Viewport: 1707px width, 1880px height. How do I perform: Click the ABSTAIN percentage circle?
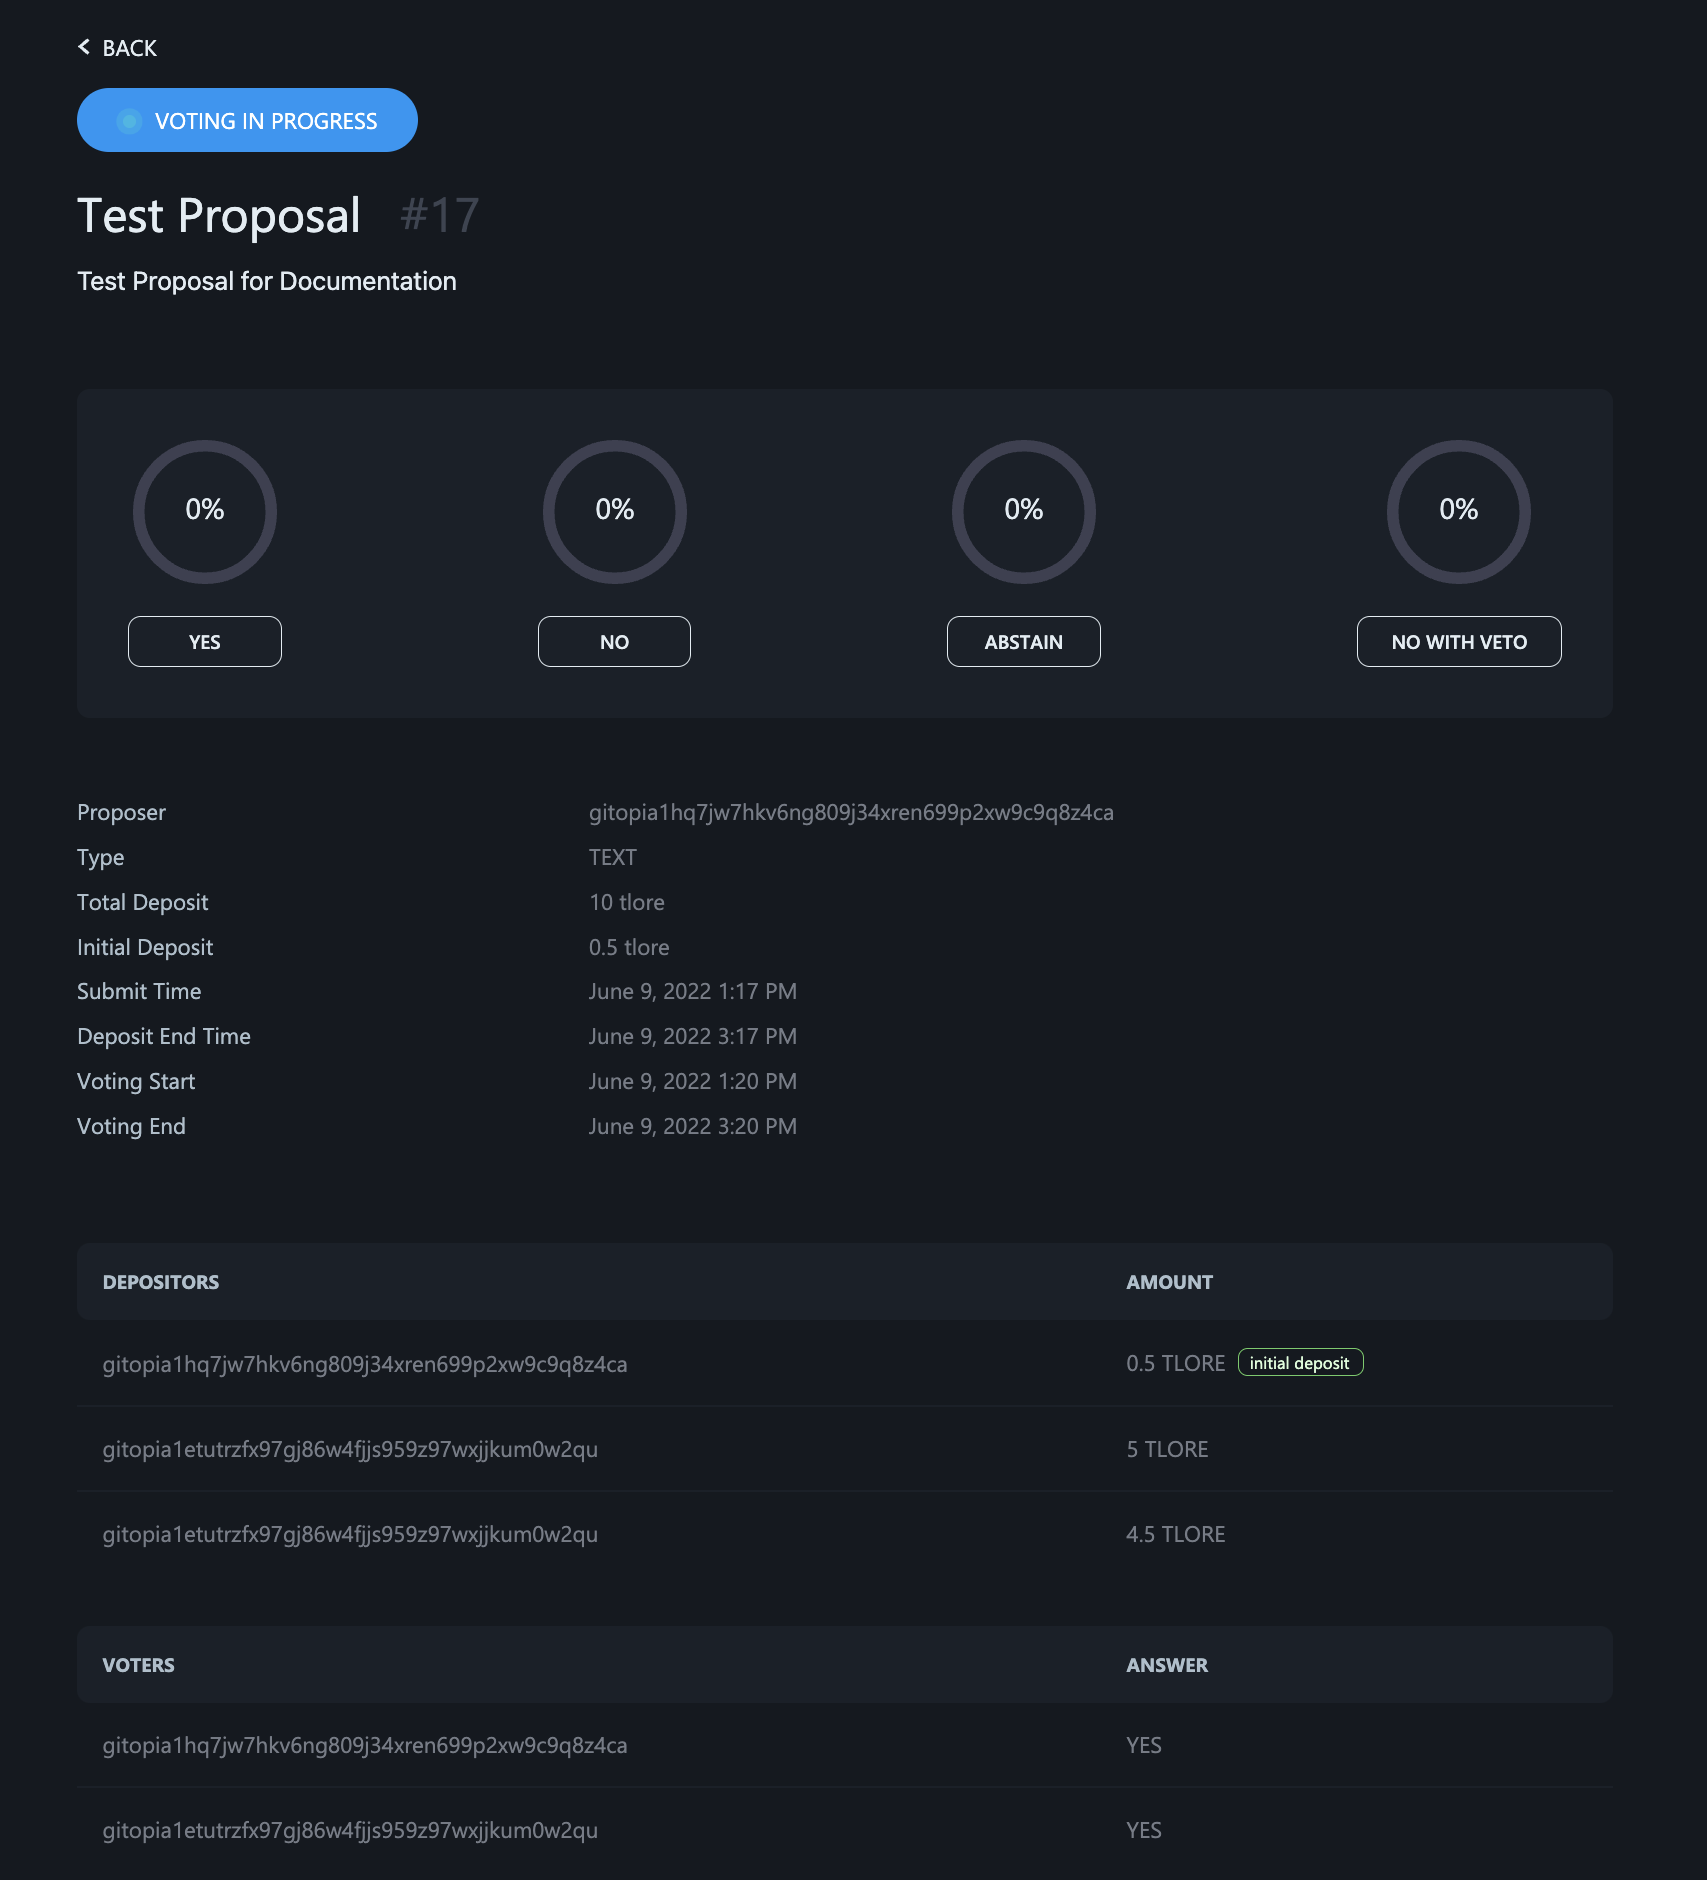coord(1023,511)
